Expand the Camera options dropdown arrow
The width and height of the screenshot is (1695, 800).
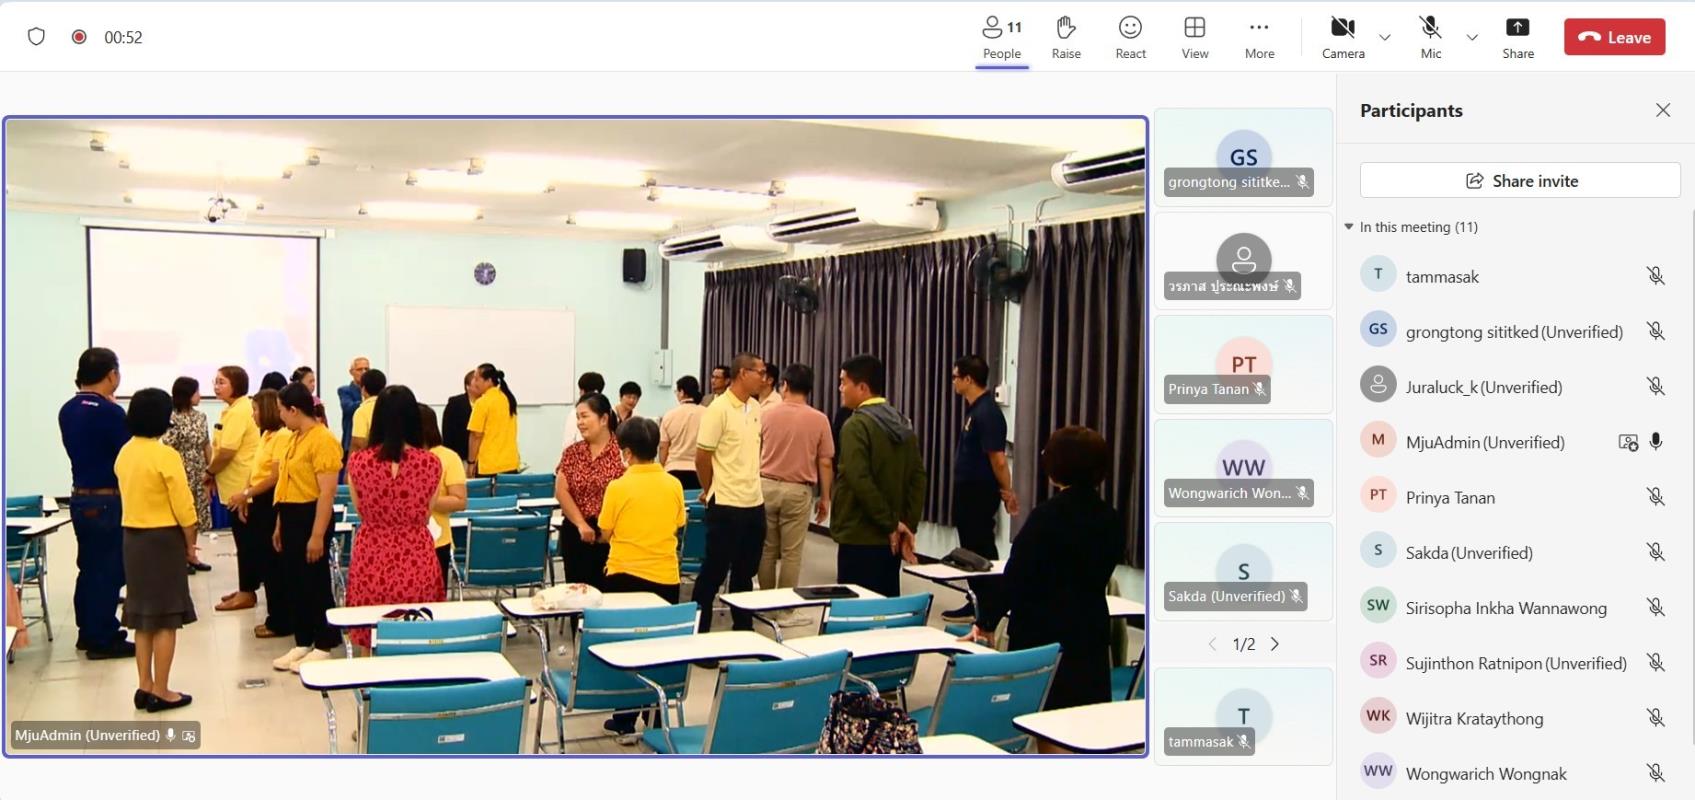click(x=1385, y=38)
